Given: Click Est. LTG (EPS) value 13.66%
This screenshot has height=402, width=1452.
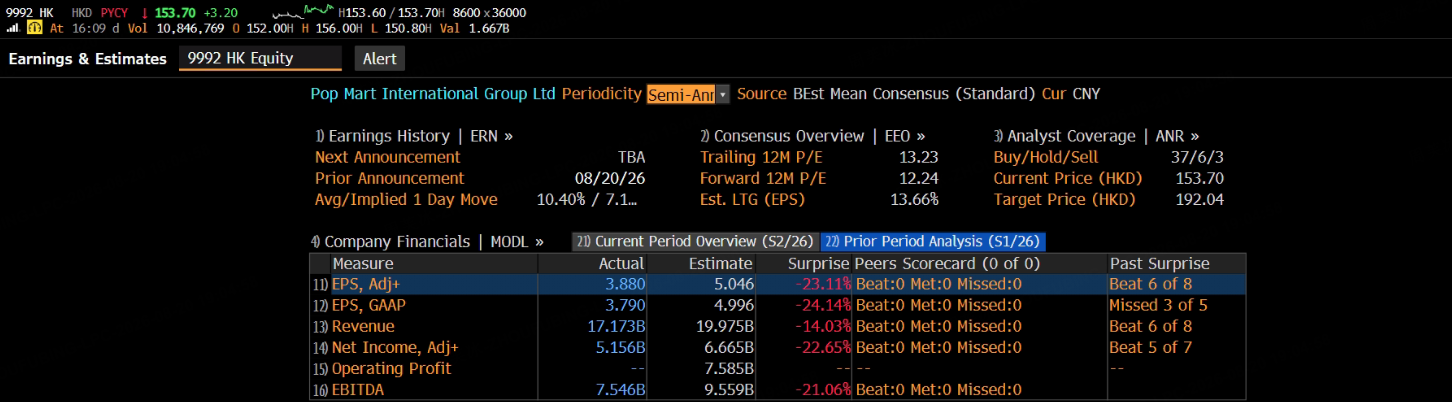Looking at the screenshot, I should point(914,199).
